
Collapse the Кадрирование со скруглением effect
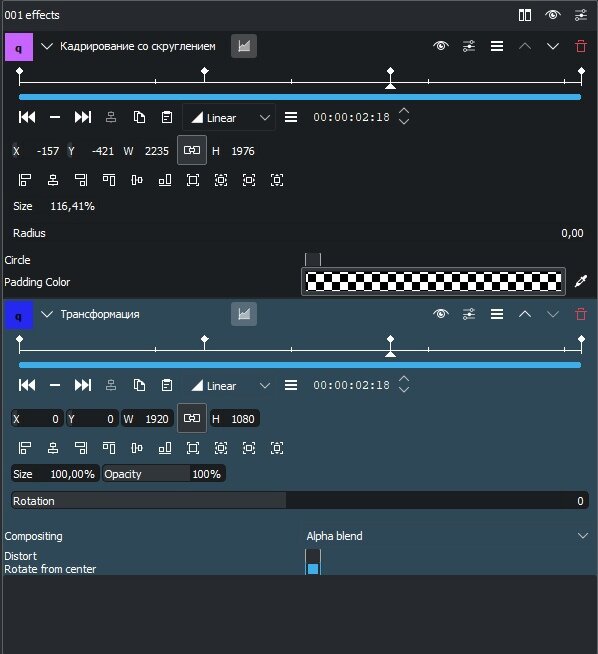[47, 46]
